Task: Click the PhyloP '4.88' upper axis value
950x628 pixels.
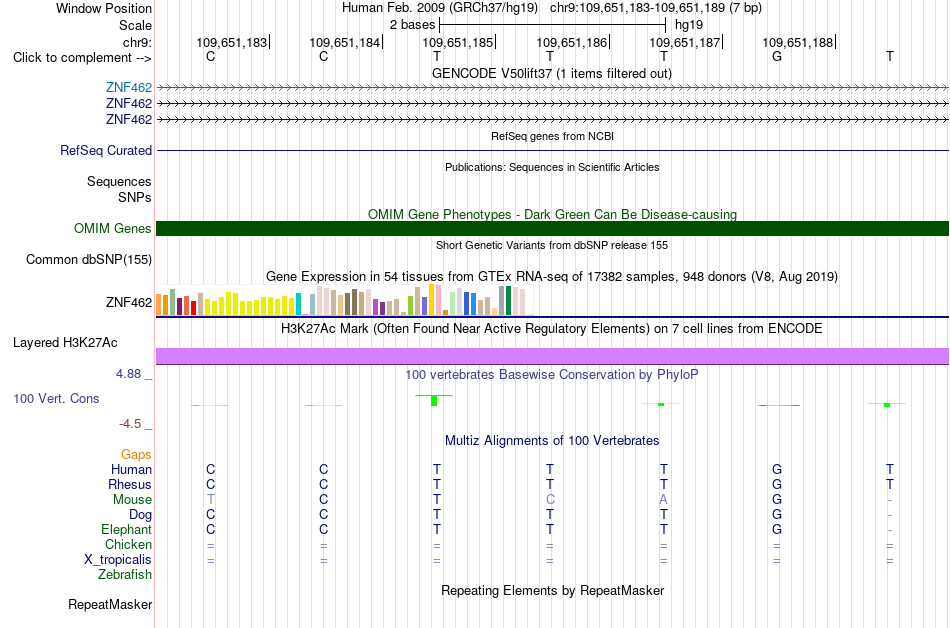Action: (x=128, y=374)
